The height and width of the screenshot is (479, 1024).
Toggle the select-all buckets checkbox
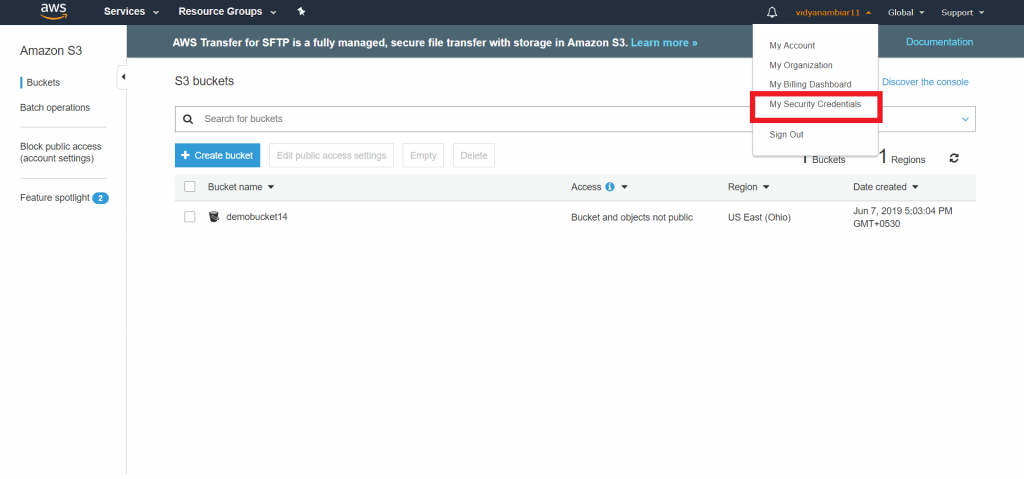[190, 187]
